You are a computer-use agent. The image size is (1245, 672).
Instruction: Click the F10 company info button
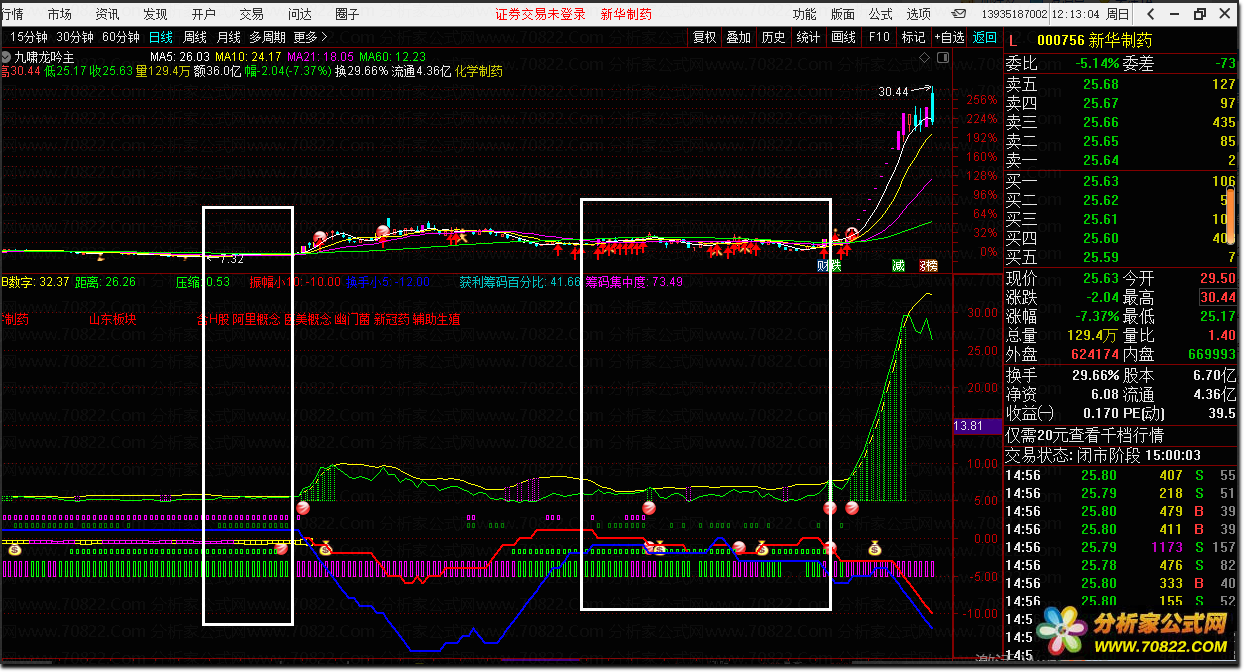(878, 37)
